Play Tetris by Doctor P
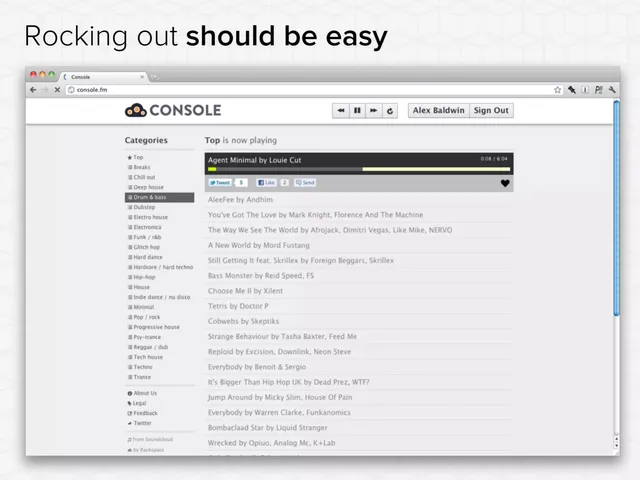640x480 pixels. click(359, 306)
